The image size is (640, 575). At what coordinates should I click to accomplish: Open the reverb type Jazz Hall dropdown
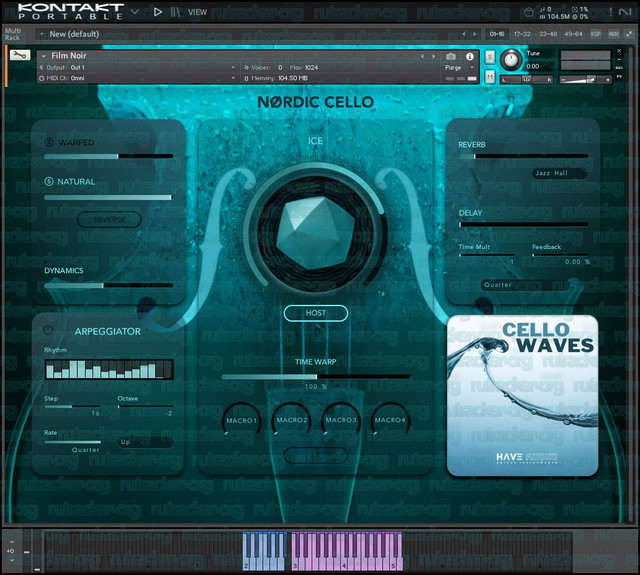click(559, 173)
